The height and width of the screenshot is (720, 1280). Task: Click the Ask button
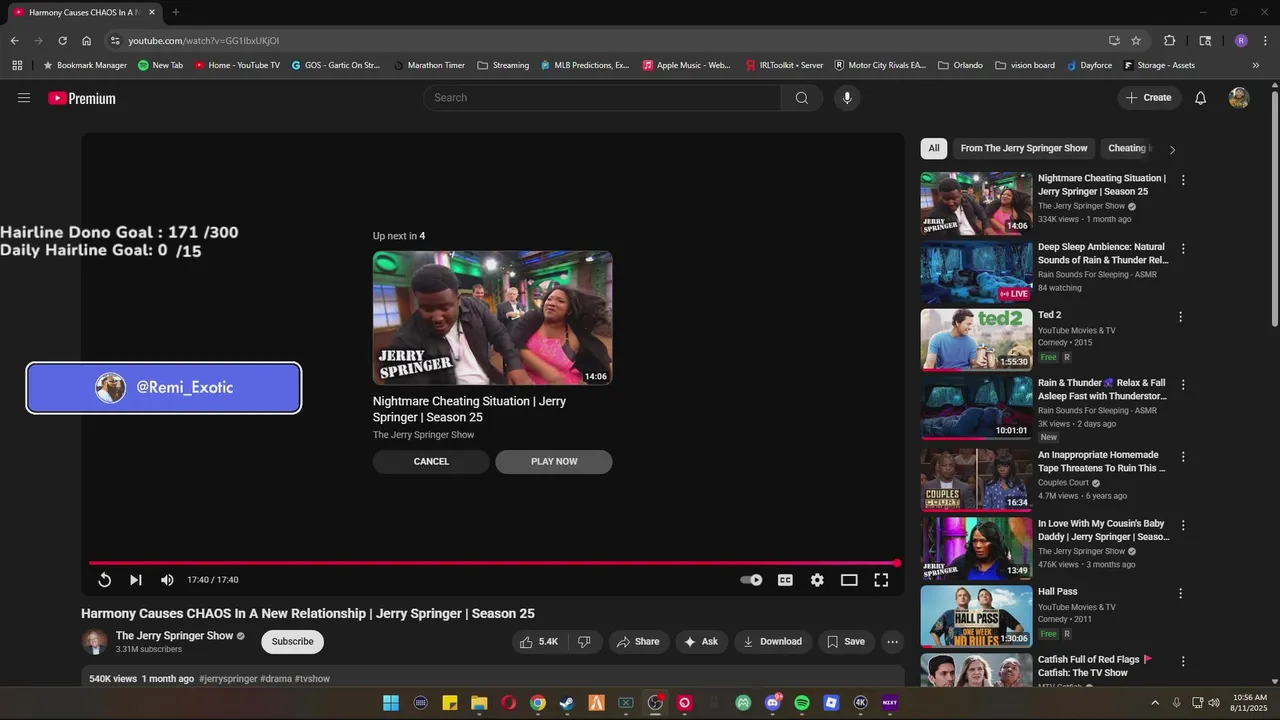tap(701, 642)
